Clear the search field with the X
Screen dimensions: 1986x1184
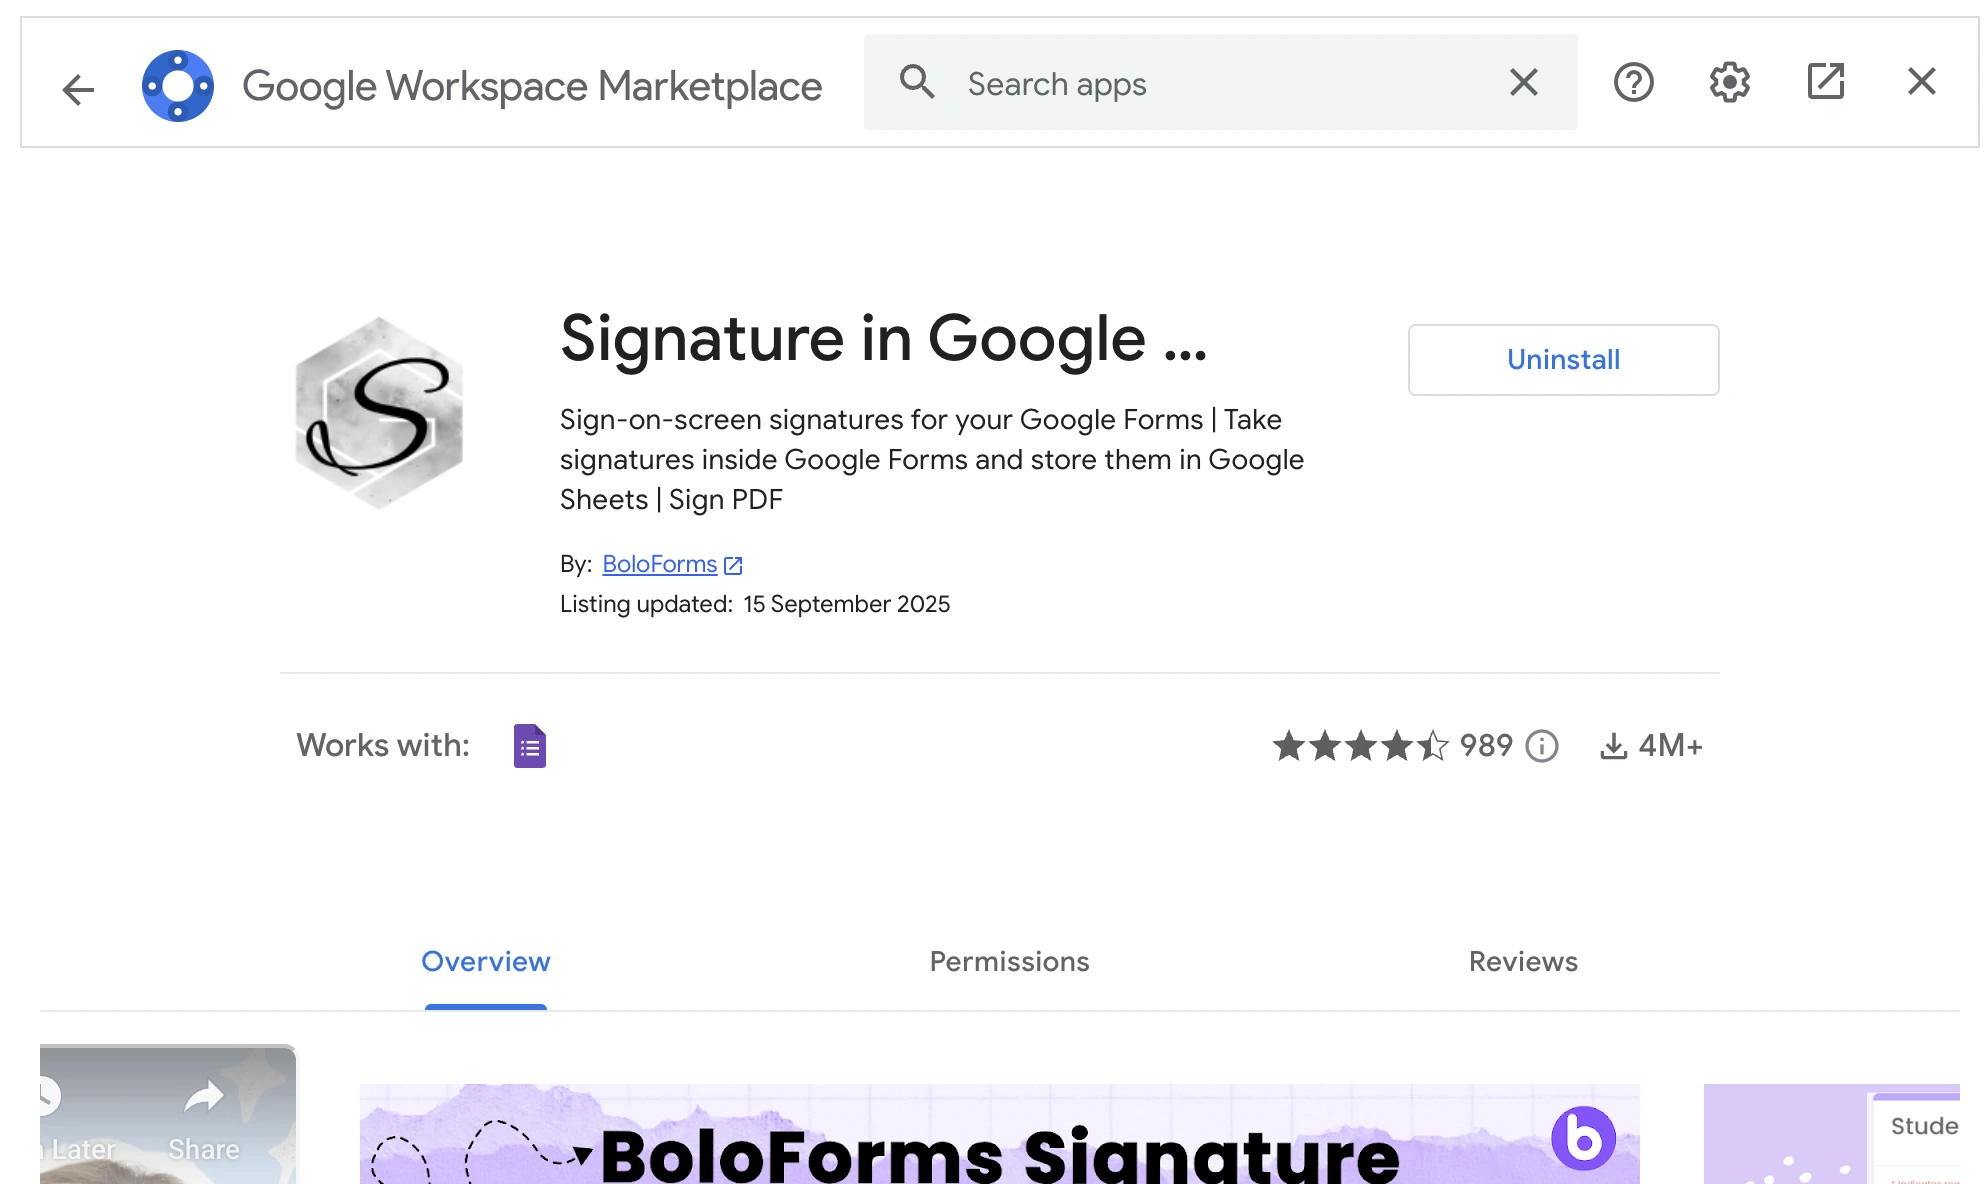[1522, 83]
